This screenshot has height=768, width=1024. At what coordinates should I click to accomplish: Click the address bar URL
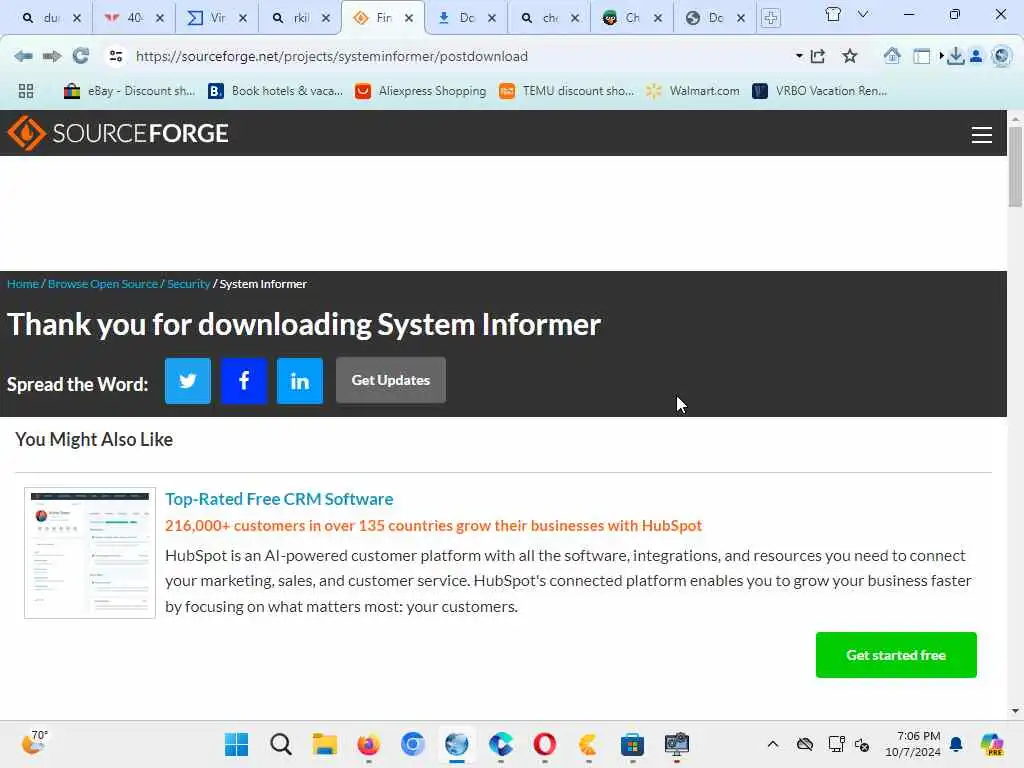pos(331,56)
